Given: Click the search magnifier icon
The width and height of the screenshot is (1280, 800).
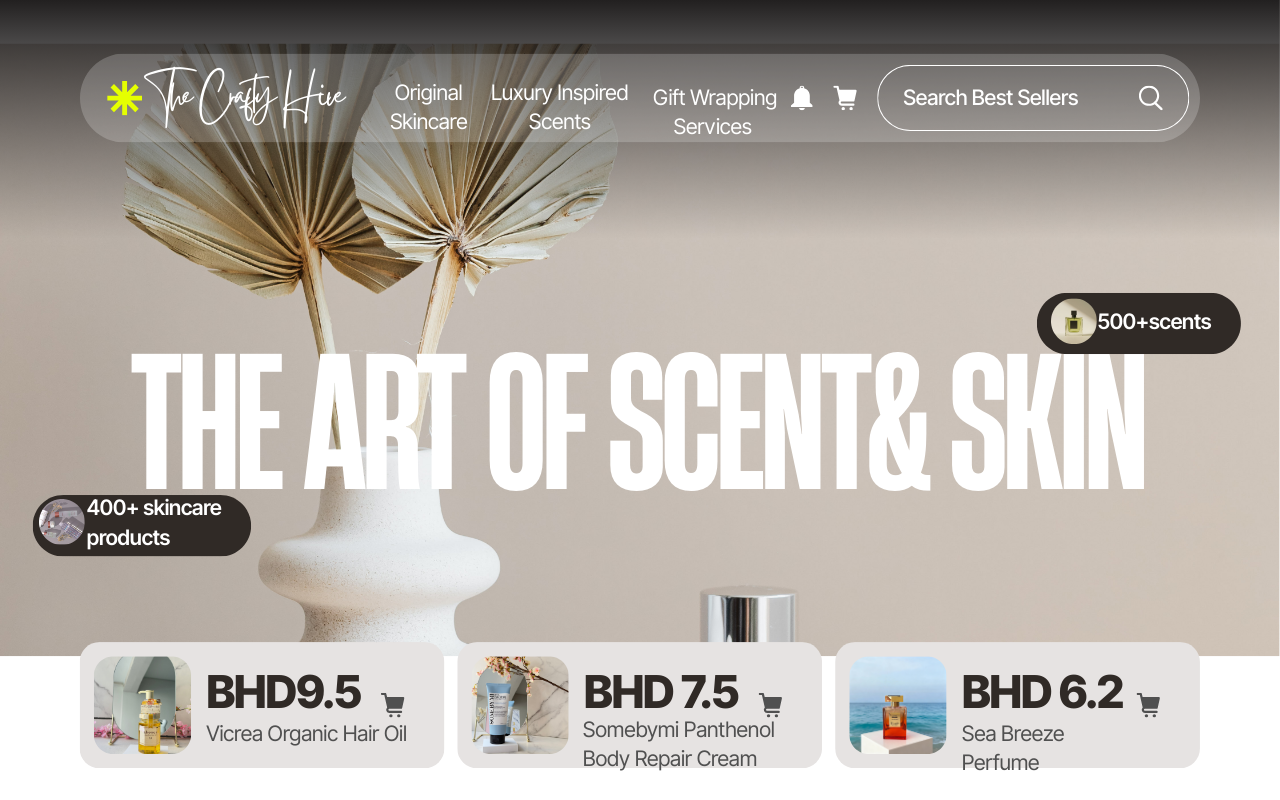Looking at the screenshot, I should click(1150, 97).
